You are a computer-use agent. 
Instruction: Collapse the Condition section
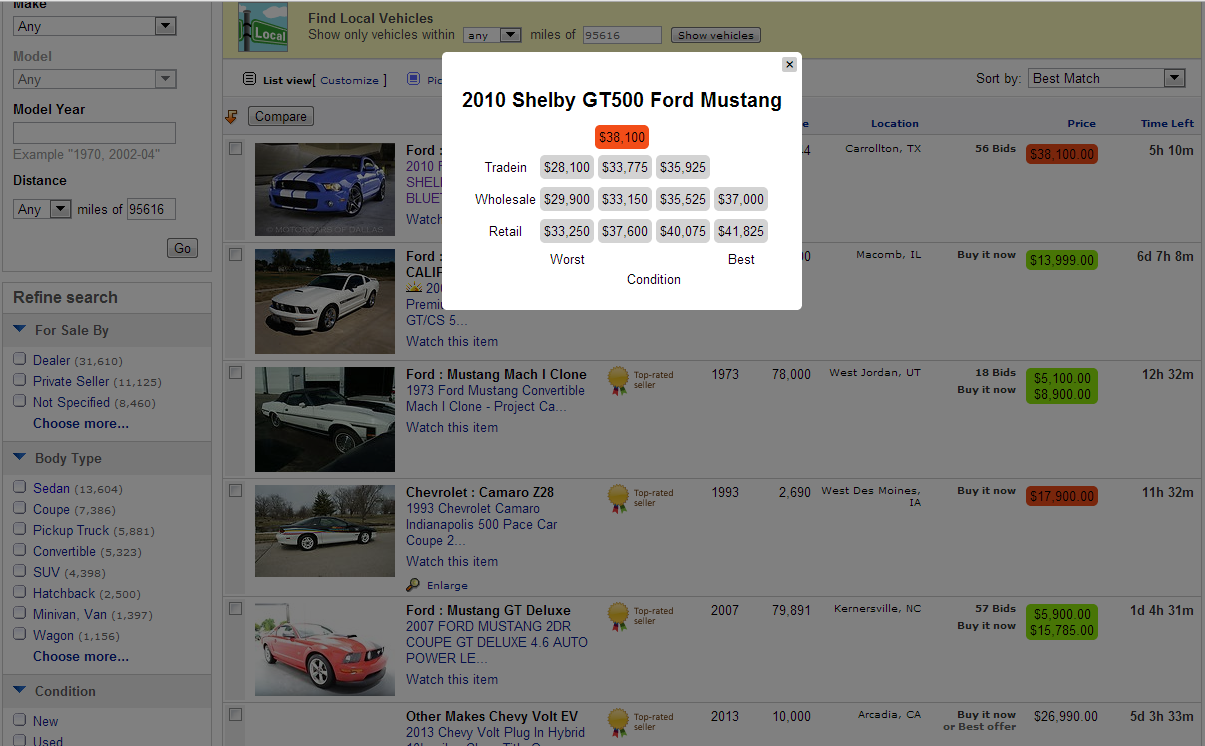coord(19,690)
